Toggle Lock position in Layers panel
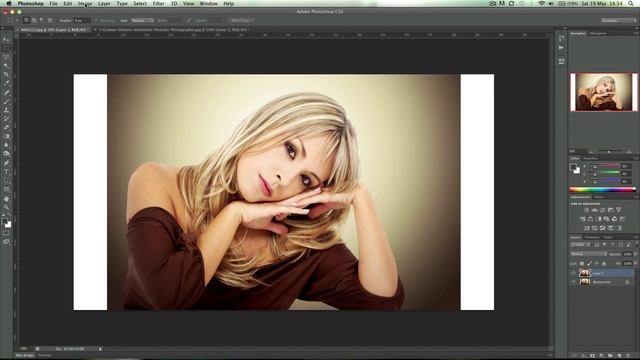Screen dimensions: 640x360 597,264
